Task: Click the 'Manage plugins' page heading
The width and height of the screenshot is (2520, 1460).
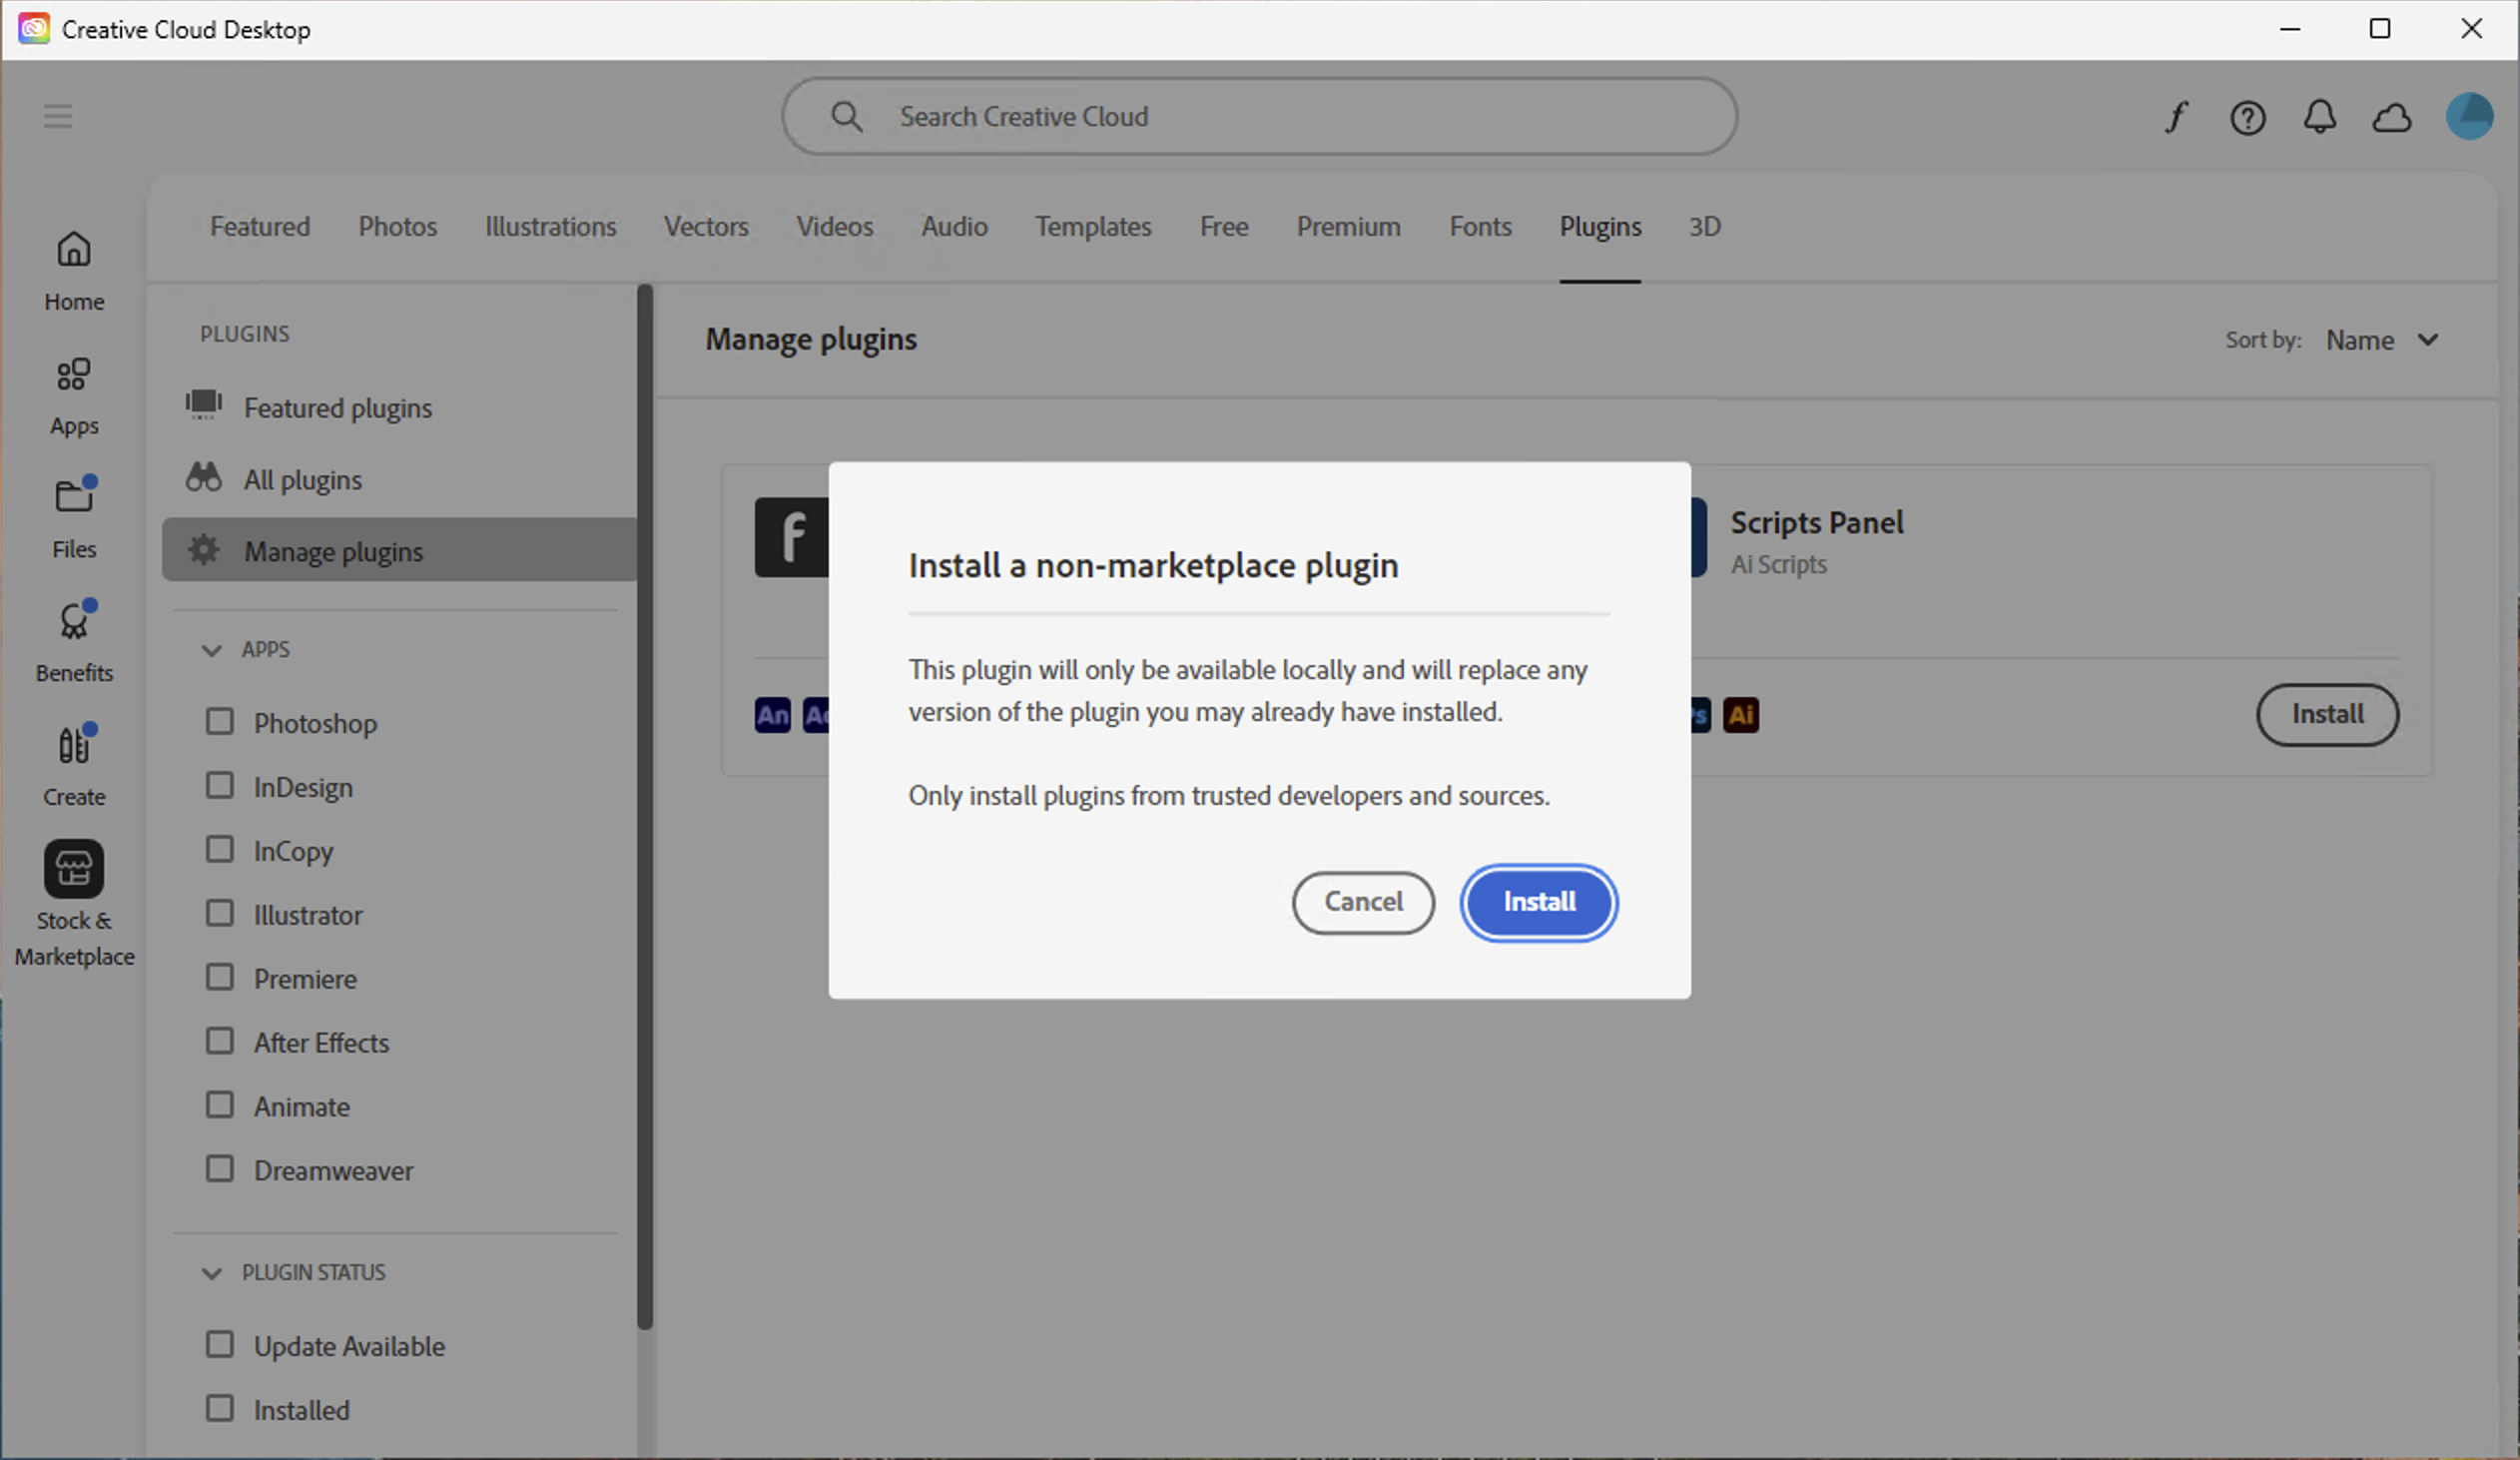Action: (811, 340)
